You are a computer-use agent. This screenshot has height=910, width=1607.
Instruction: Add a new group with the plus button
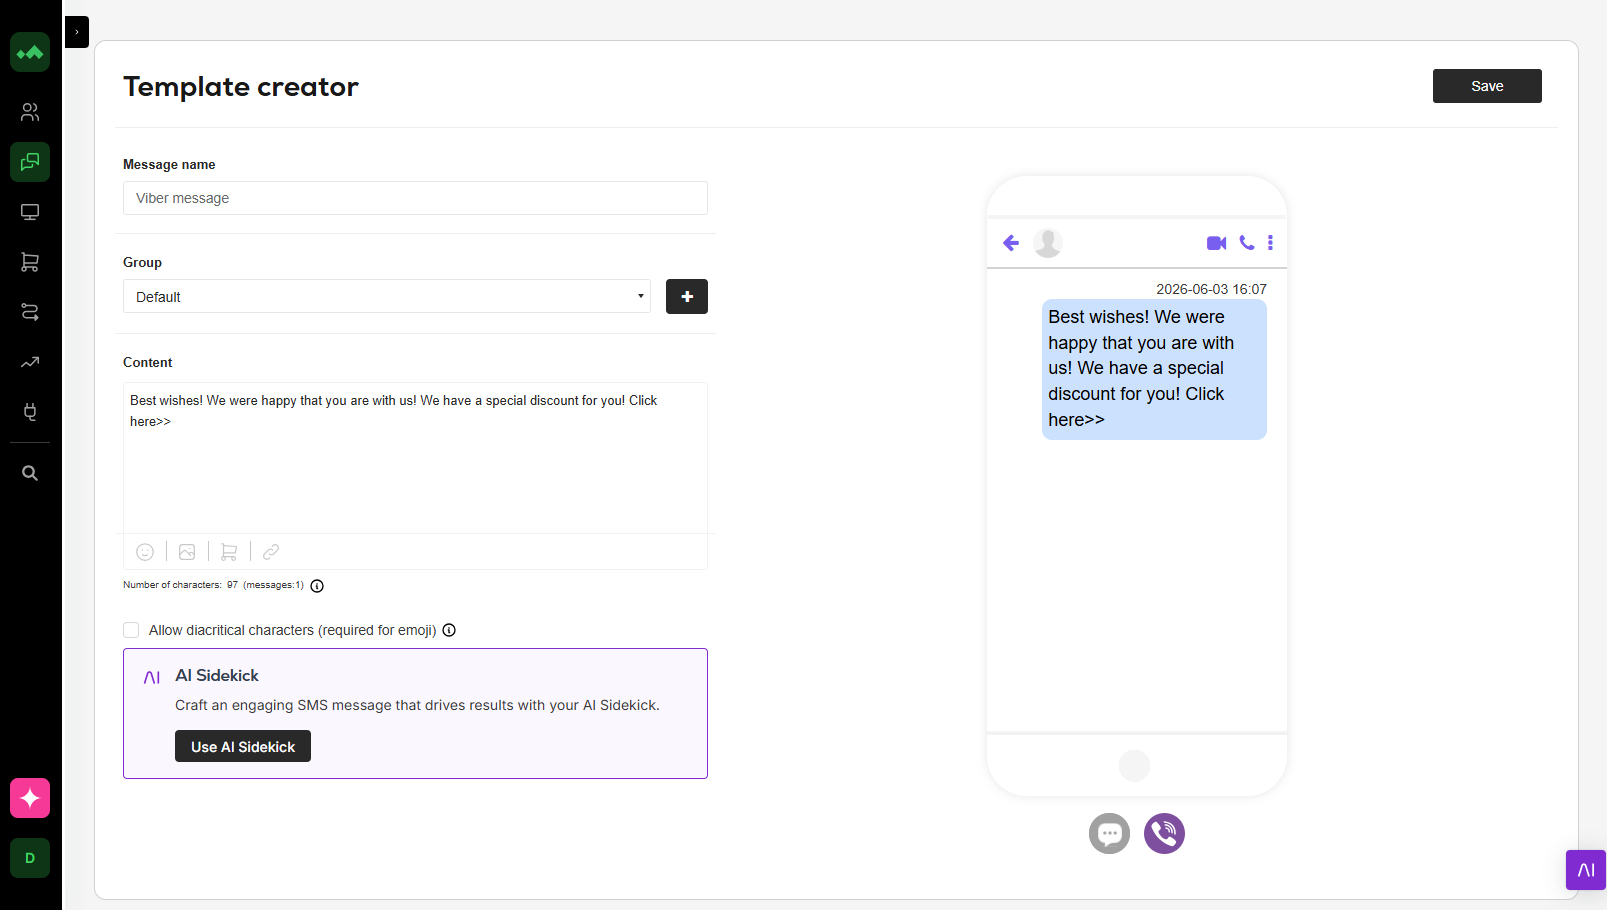[687, 296]
